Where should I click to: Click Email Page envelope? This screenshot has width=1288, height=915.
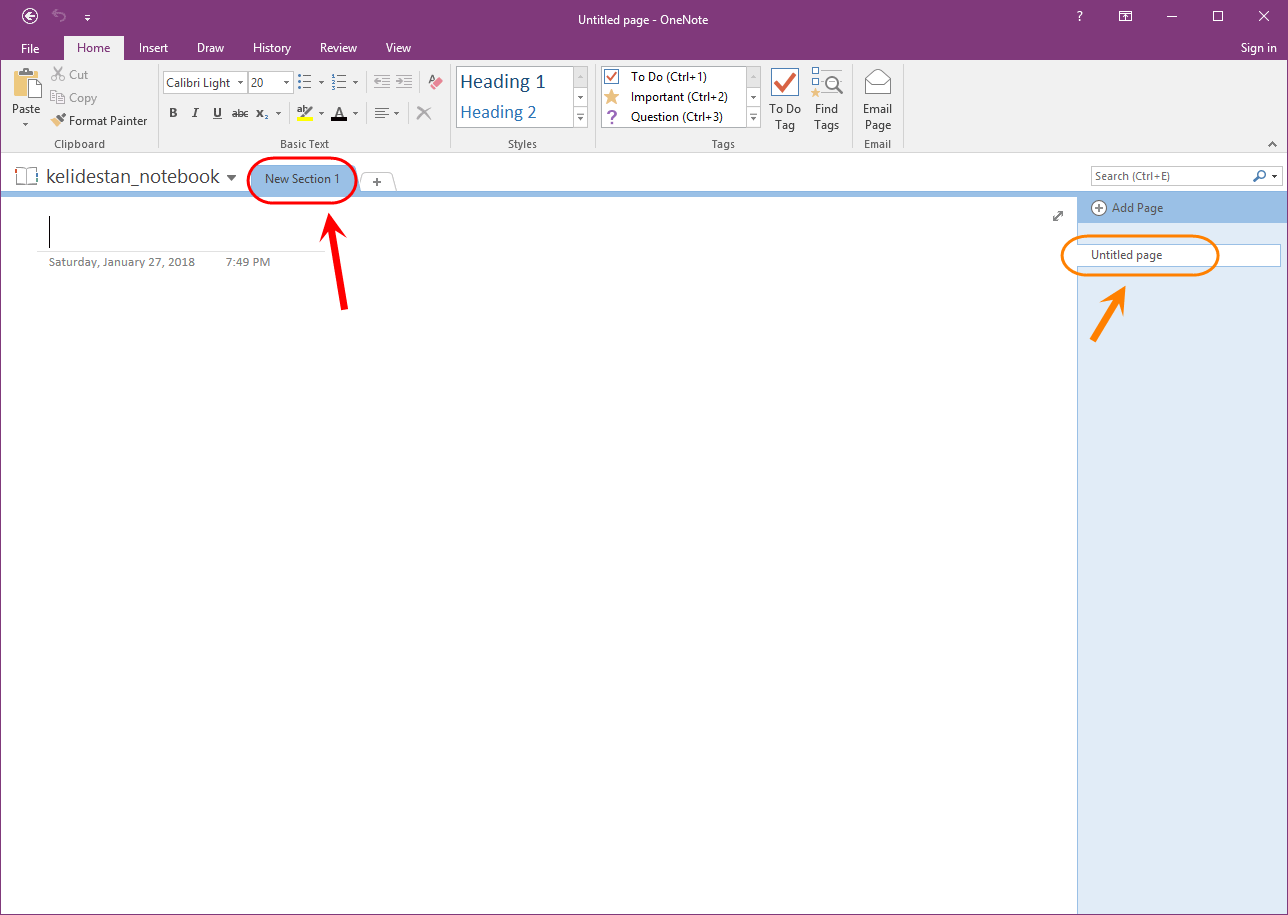(877, 99)
